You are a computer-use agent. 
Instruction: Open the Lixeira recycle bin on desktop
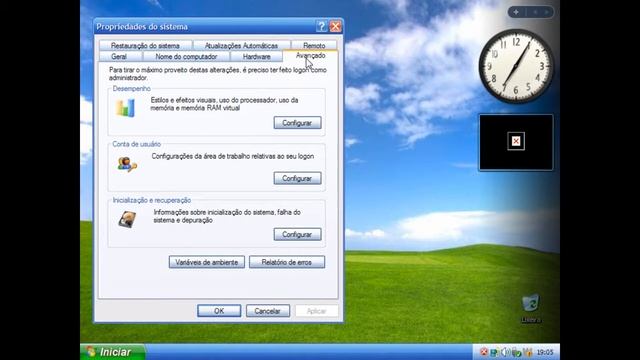531,309
